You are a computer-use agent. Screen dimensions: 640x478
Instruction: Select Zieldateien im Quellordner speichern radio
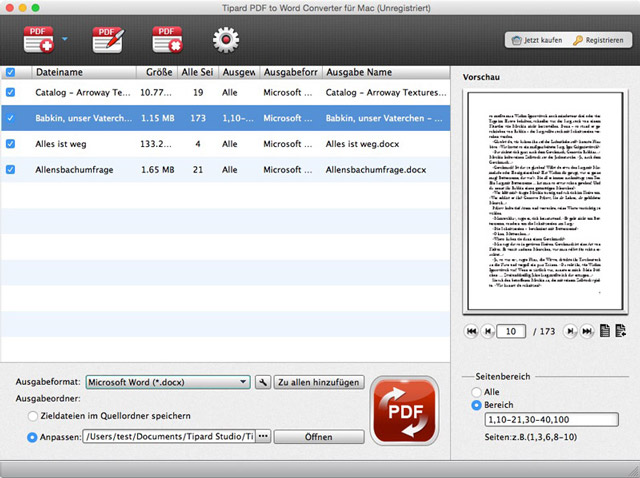pyautogui.click(x=33, y=416)
